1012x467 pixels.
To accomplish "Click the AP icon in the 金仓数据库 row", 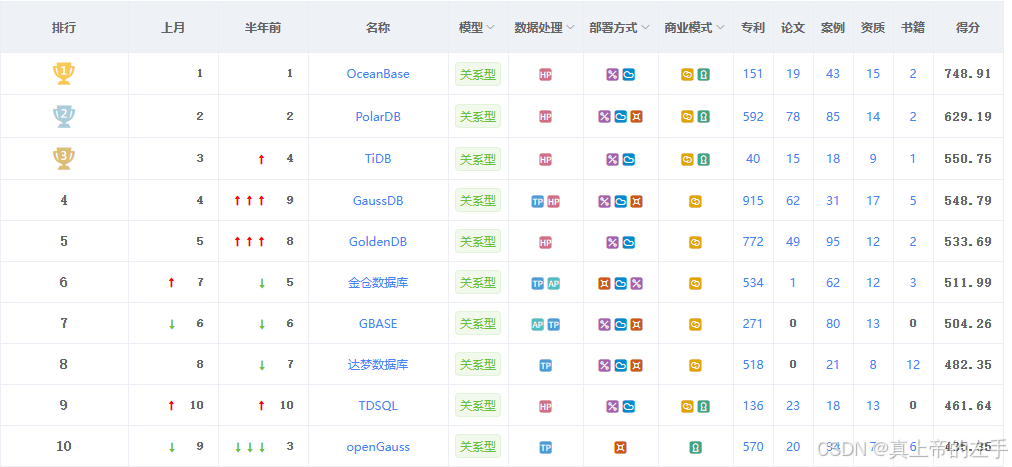I will click(554, 283).
